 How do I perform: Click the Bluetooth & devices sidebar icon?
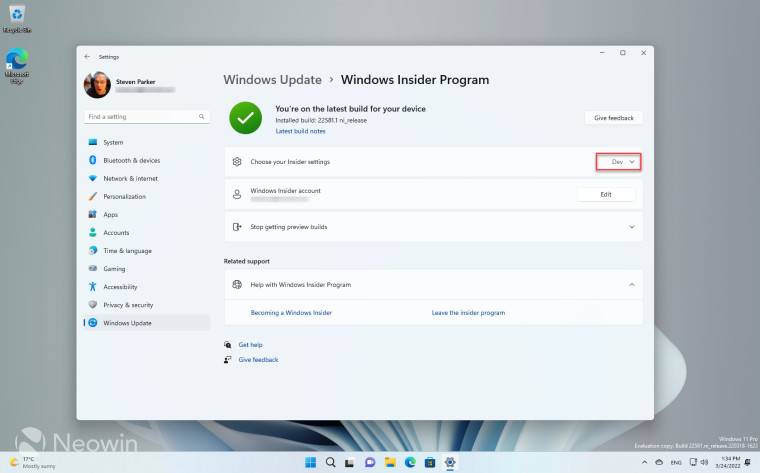click(x=93, y=160)
